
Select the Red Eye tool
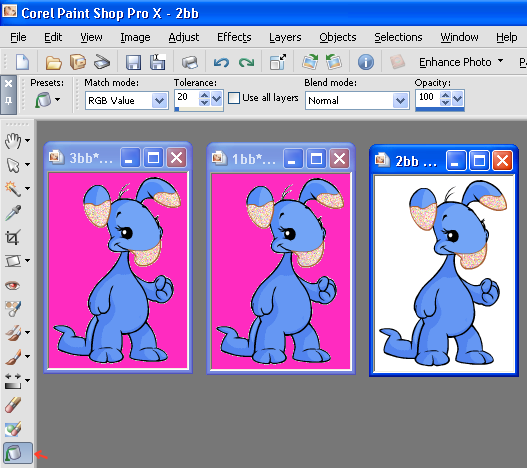(x=13, y=285)
